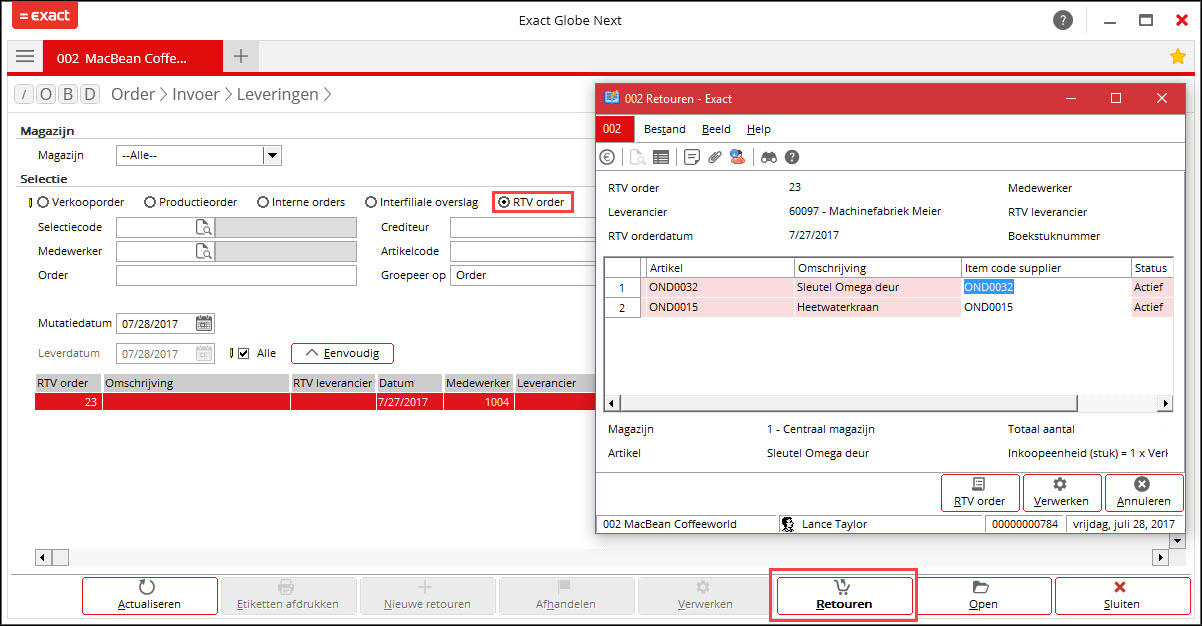
Task: Click the OND0015 article cell
Action: (x=719, y=307)
